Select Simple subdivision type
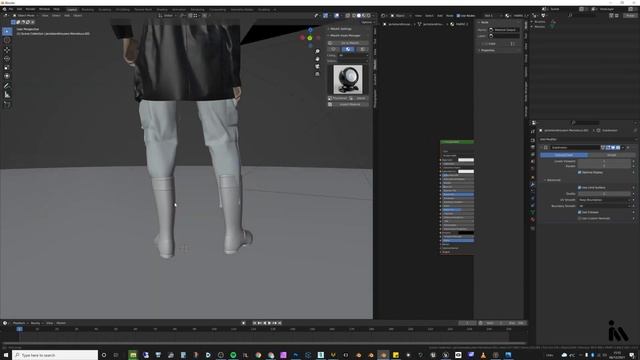Image resolution: width=640 pixels, height=360 pixels. 611,155
